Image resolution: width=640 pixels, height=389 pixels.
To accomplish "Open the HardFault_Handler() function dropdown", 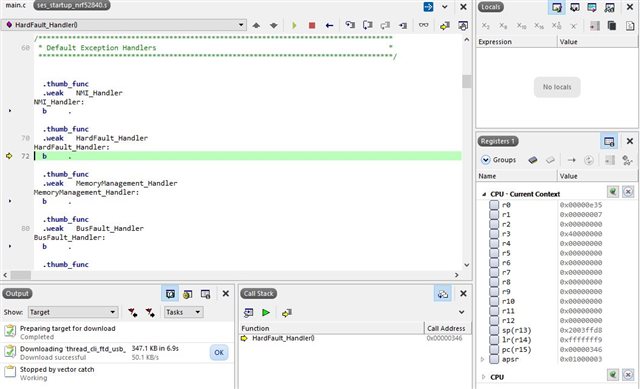I will tap(241, 25).
